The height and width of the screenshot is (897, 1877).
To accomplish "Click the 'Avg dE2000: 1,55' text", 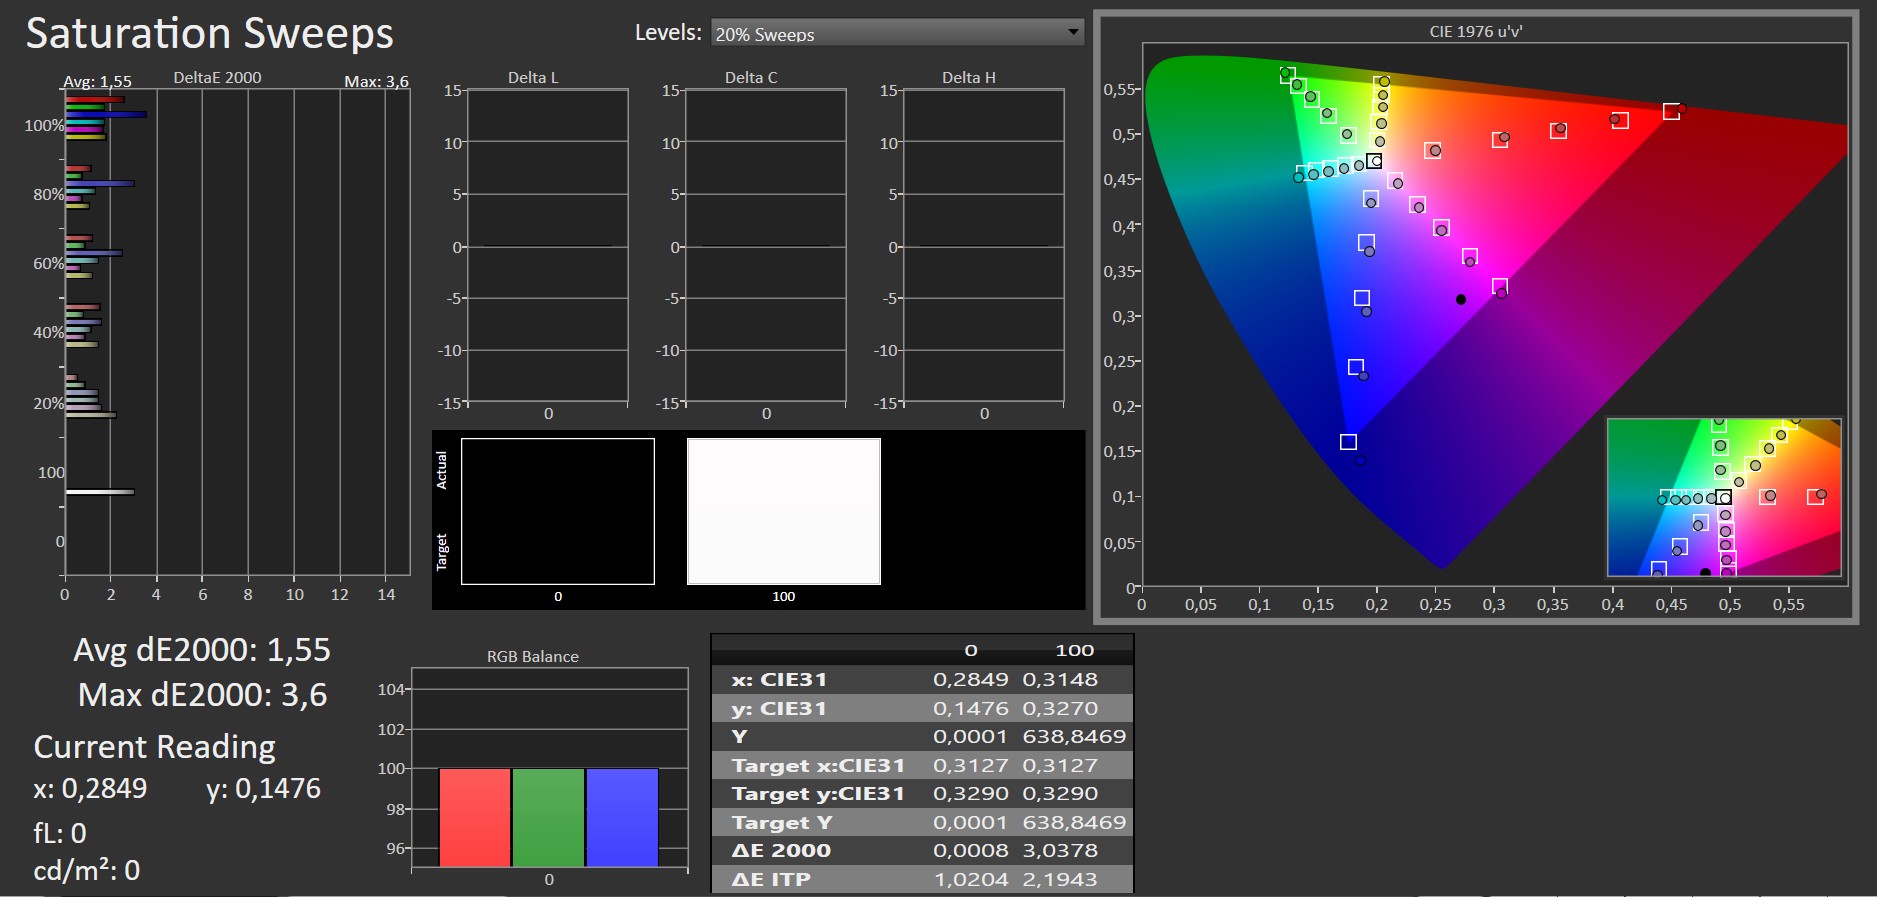I will (x=202, y=650).
